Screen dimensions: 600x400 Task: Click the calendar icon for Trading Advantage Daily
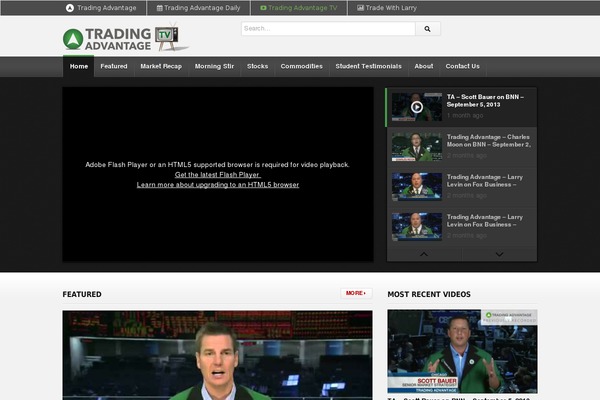click(160, 8)
